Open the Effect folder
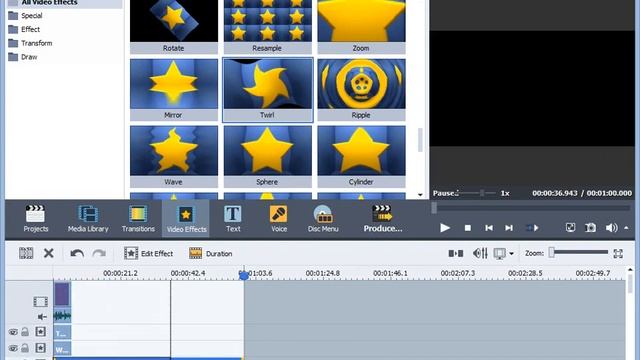Image resolution: width=640 pixels, height=360 pixels. coord(24,29)
